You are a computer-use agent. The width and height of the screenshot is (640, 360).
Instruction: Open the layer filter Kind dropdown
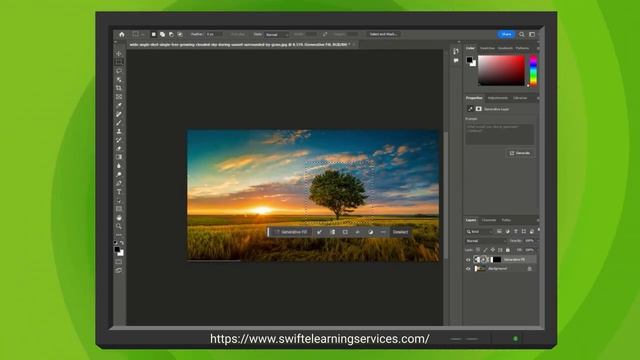pos(480,231)
